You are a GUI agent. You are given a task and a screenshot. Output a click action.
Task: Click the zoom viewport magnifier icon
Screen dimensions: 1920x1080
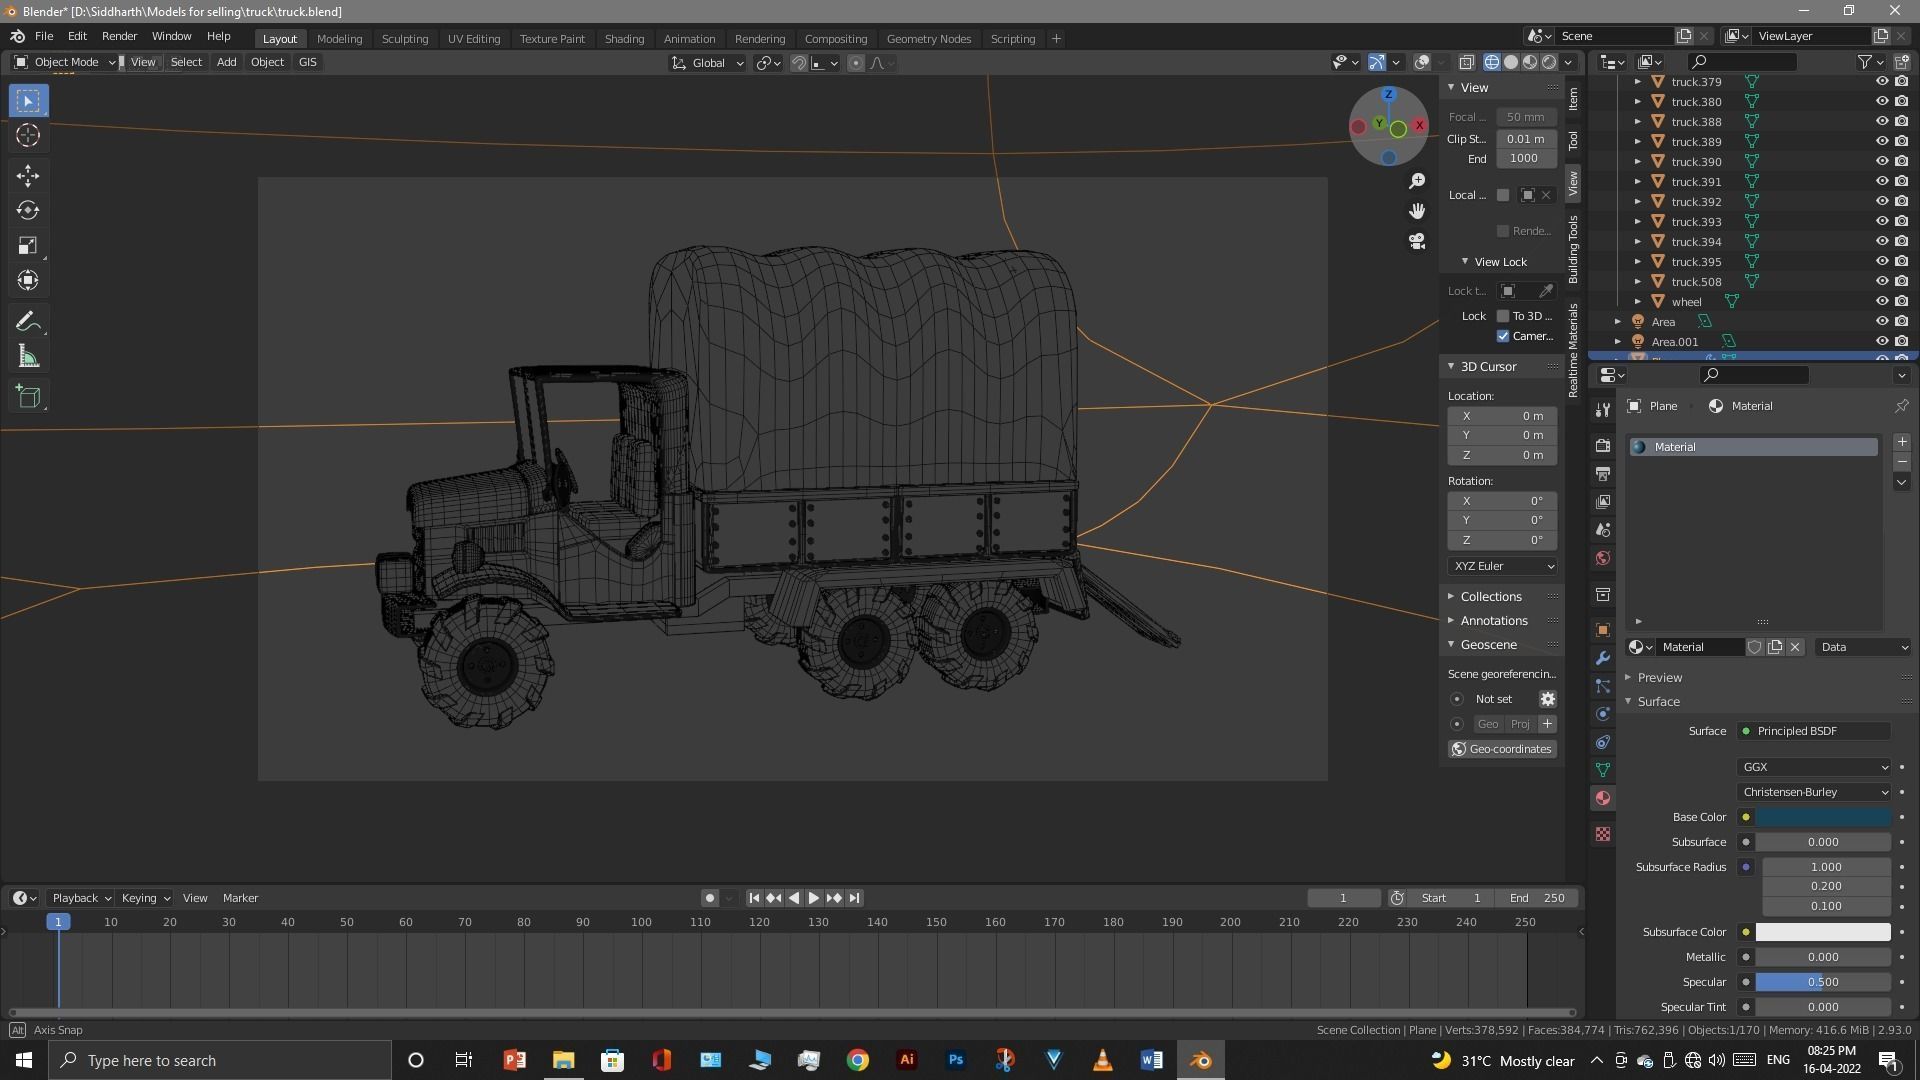pos(1417,181)
